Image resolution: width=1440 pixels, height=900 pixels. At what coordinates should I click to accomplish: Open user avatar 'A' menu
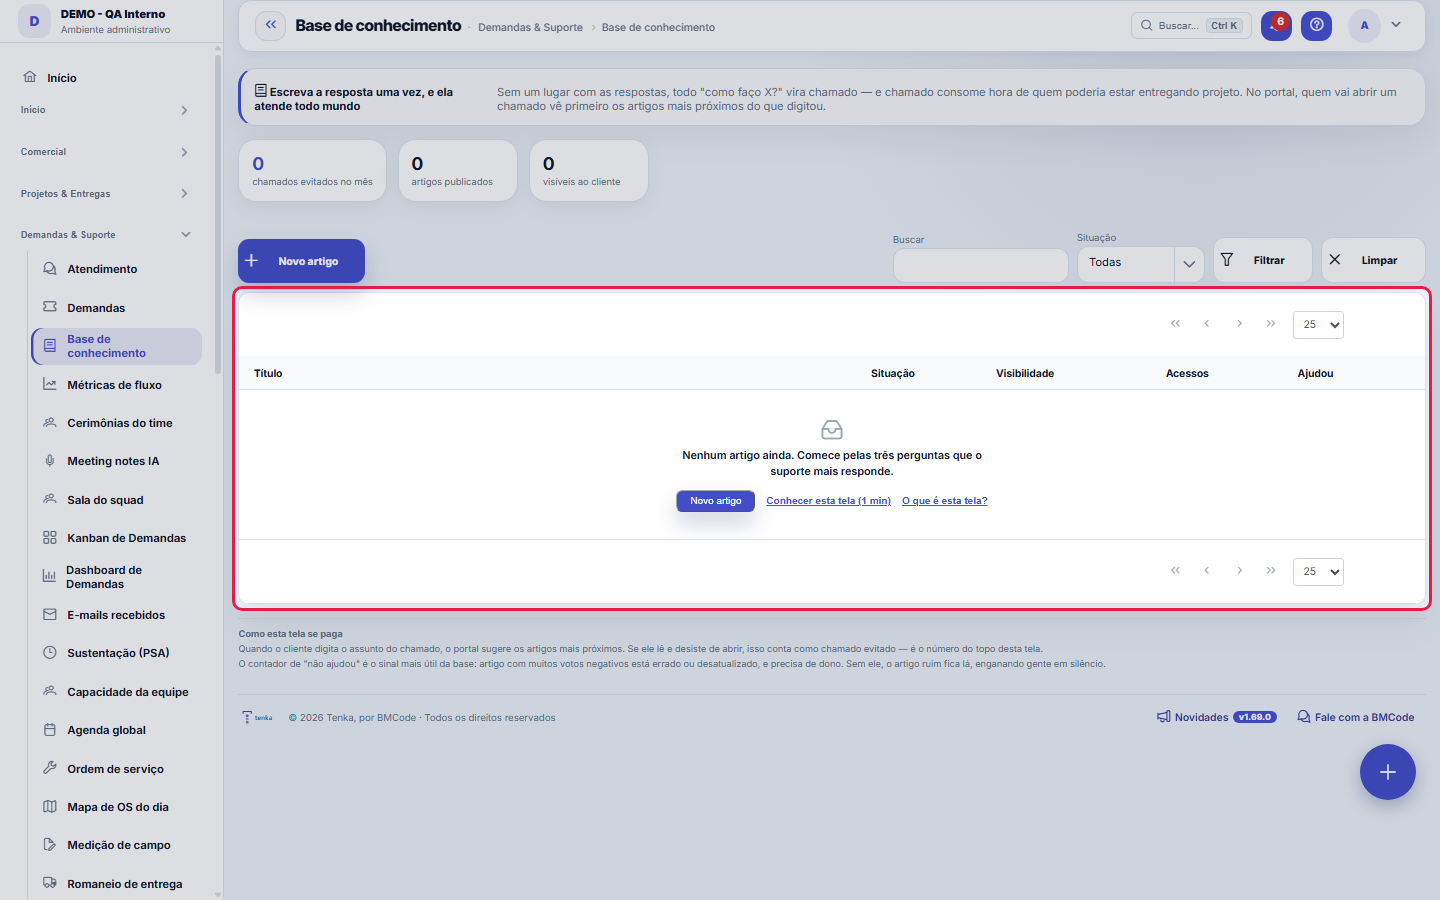tap(1364, 26)
